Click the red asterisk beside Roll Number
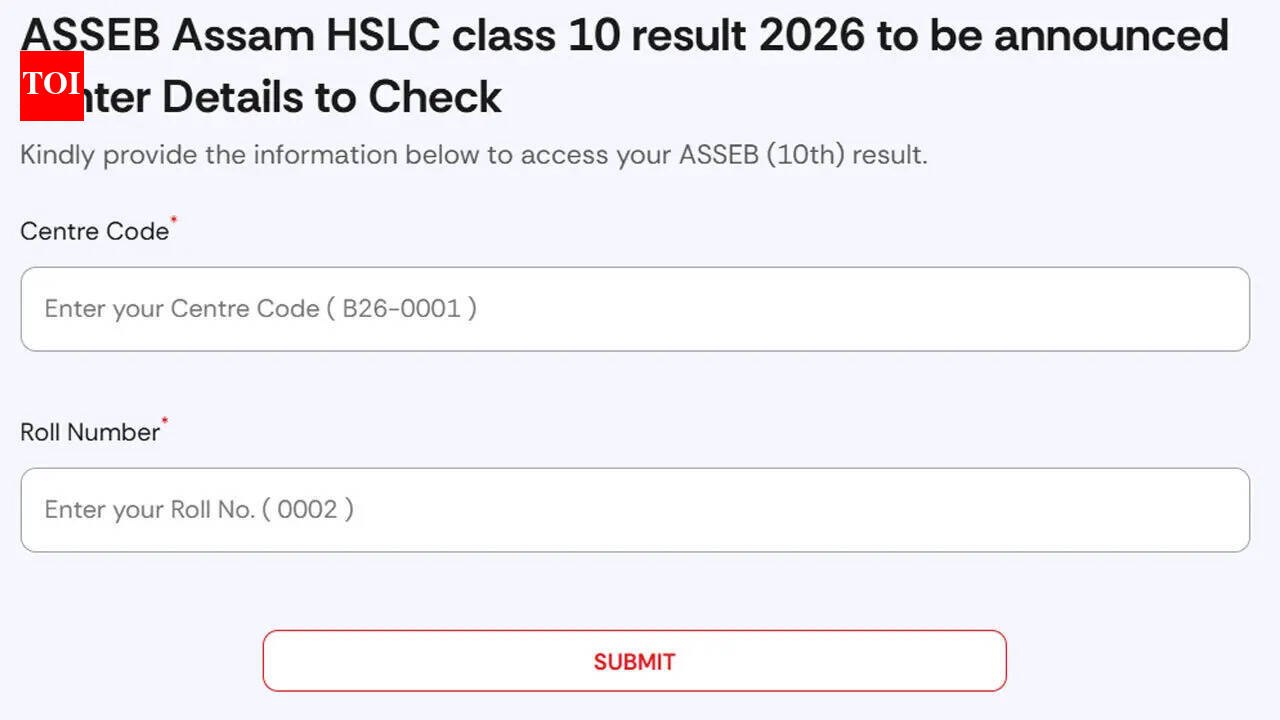1280x720 pixels. point(165,421)
